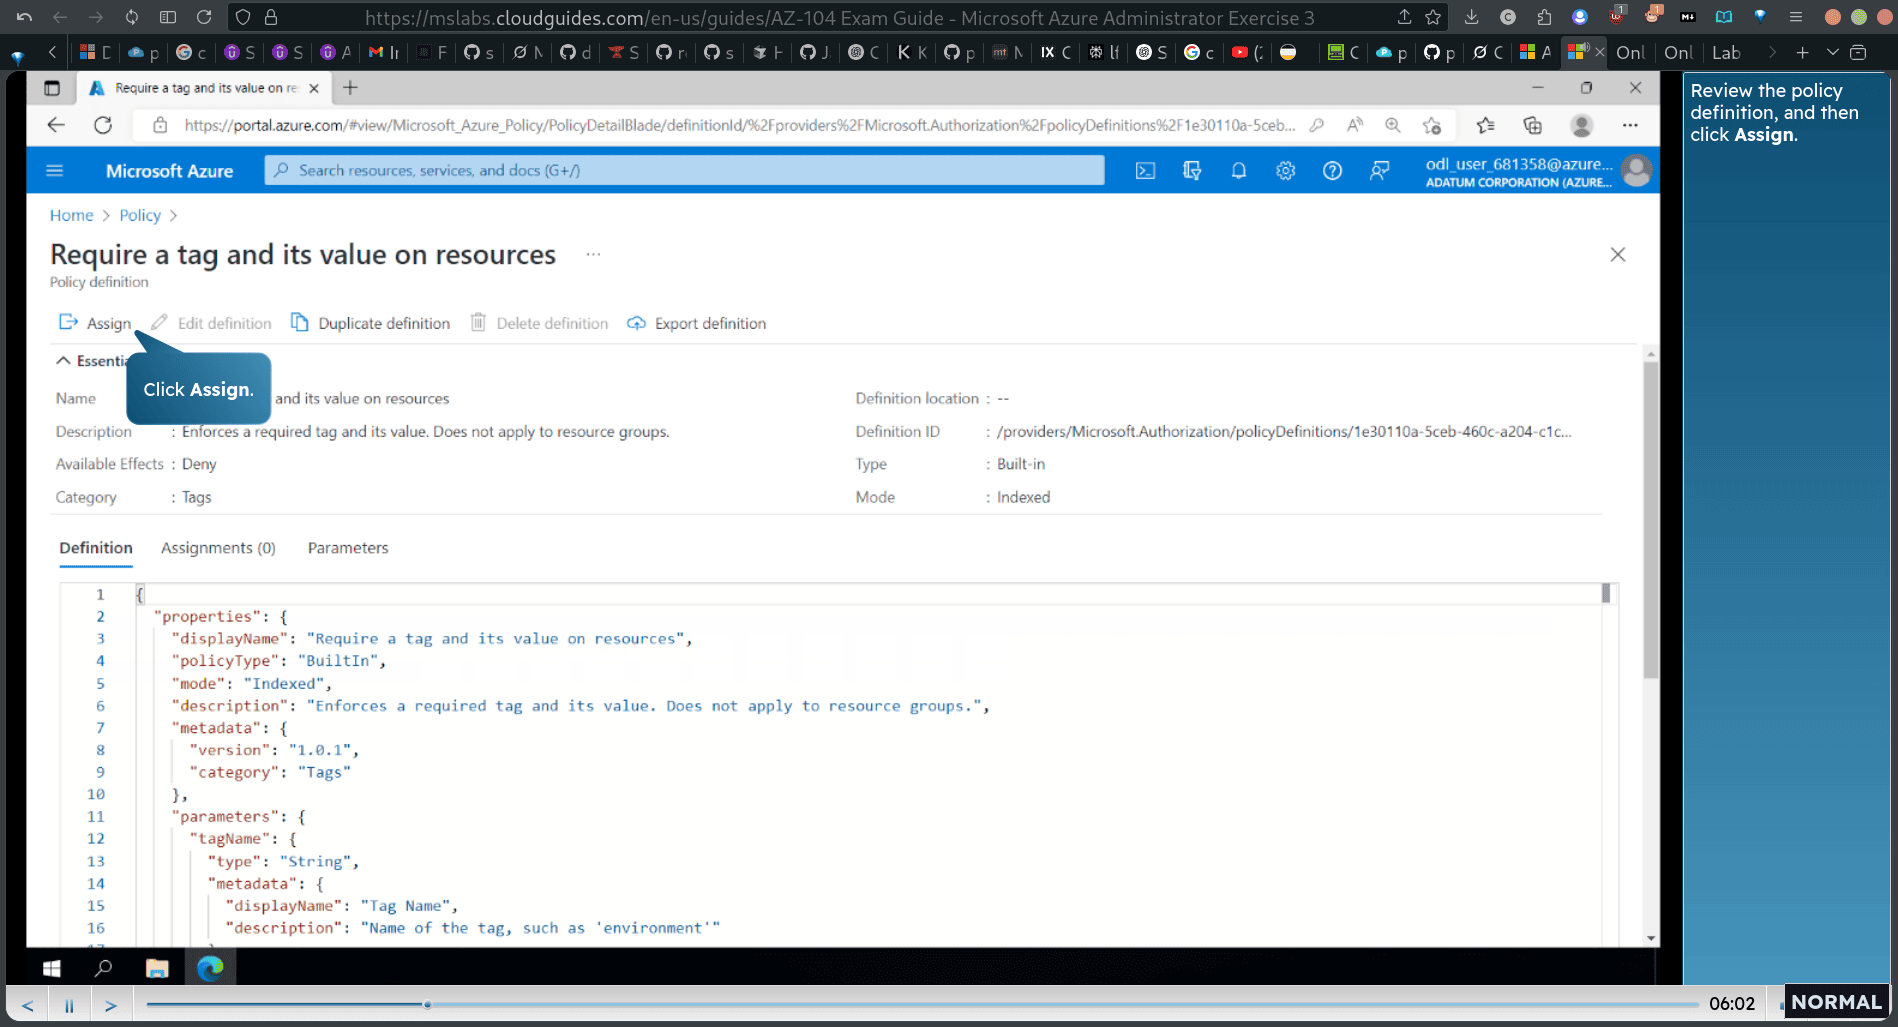Open Azure Cloud Shell icon
Image resolution: width=1898 pixels, height=1027 pixels.
(1145, 171)
